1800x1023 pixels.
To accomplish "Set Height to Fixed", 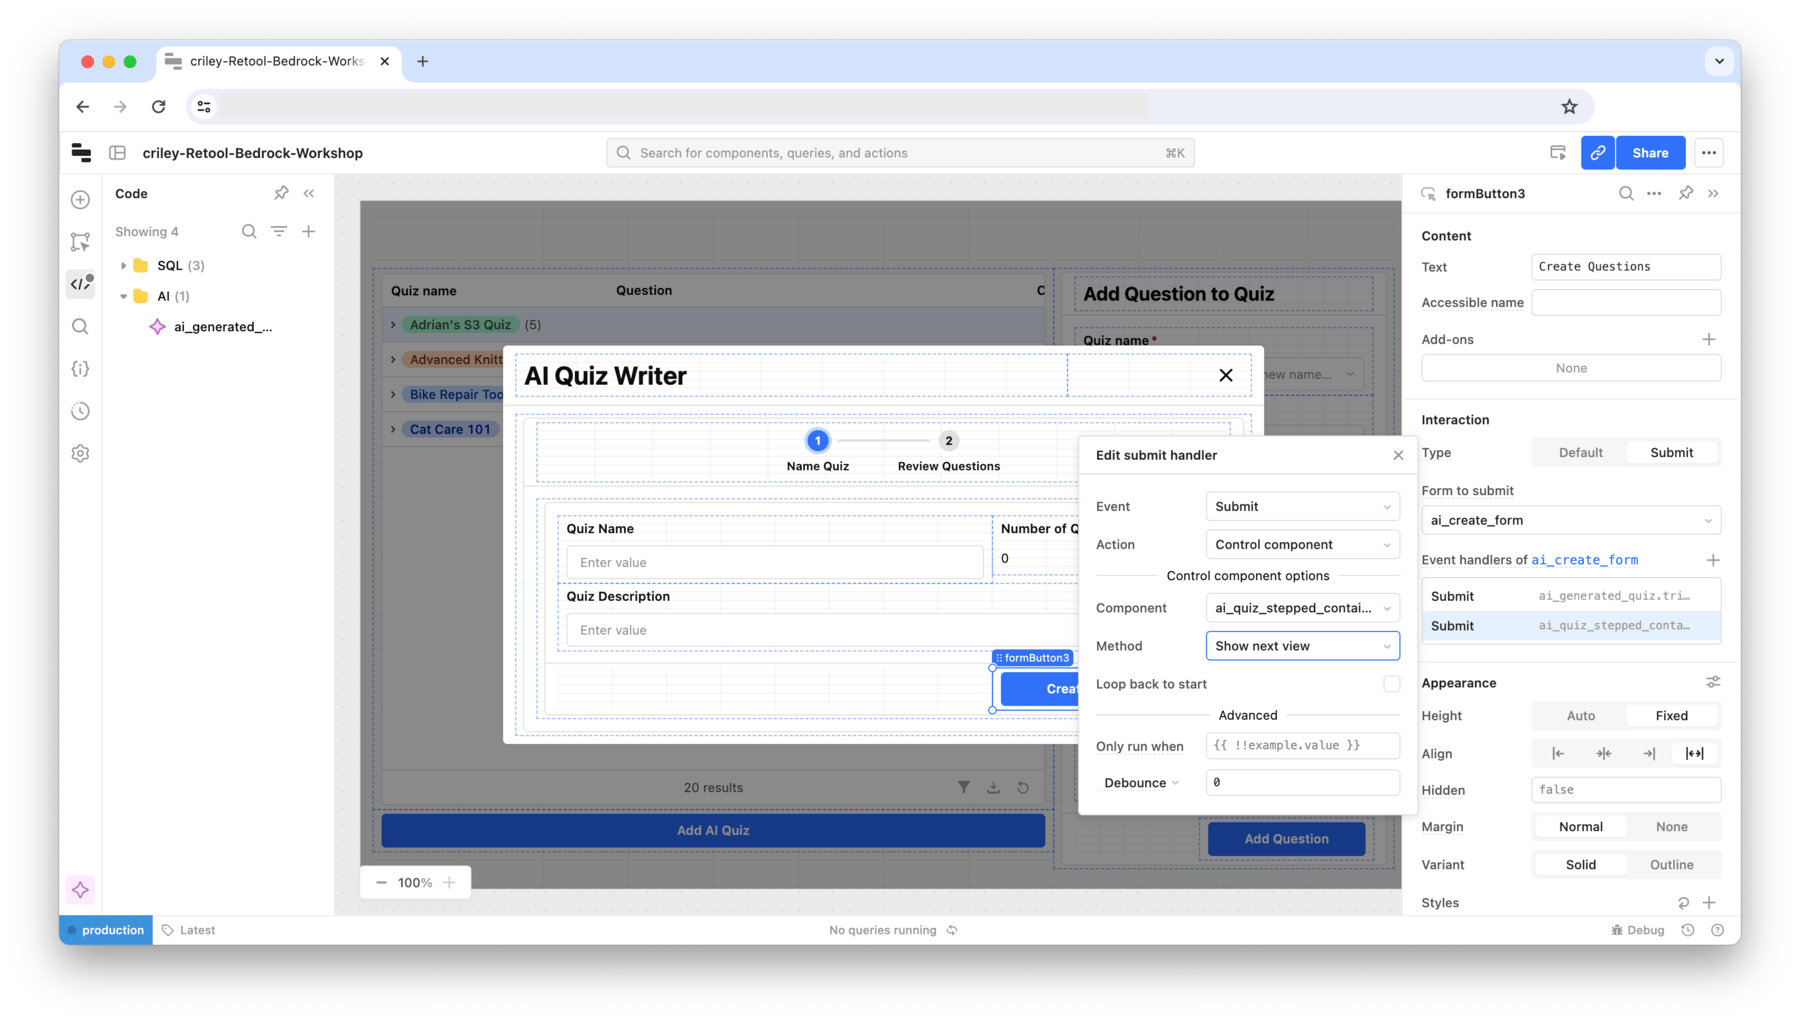I will tap(1672, 716).
